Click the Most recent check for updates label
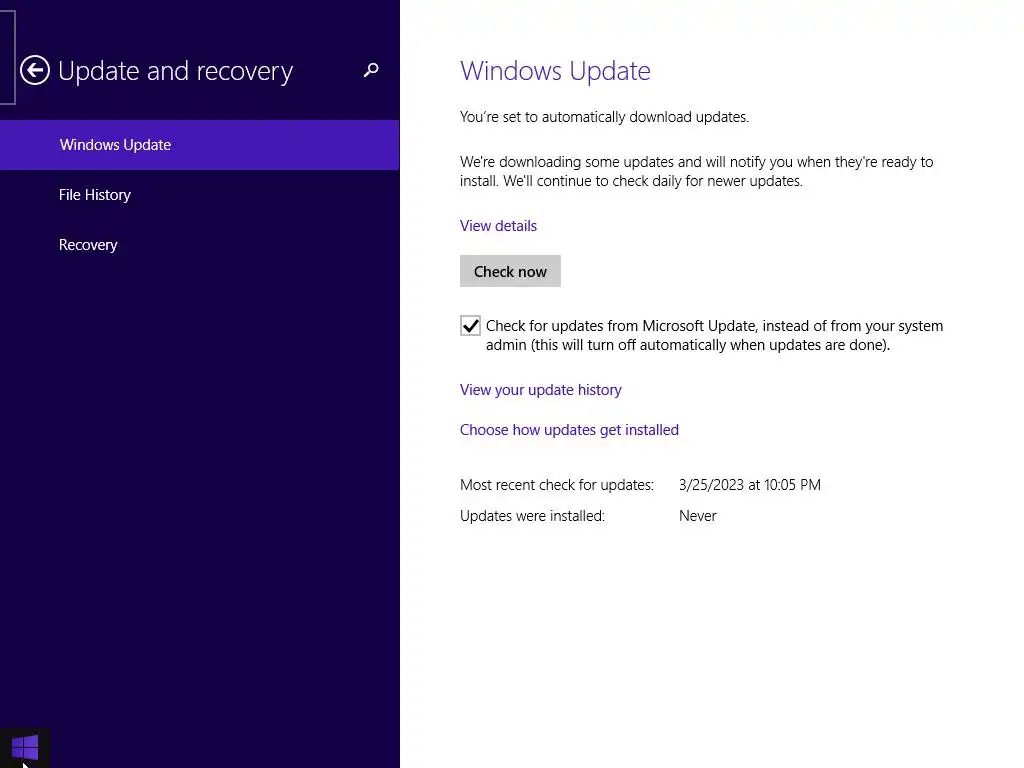This screenshot has width=1024, height=768. tap(556, 485)
